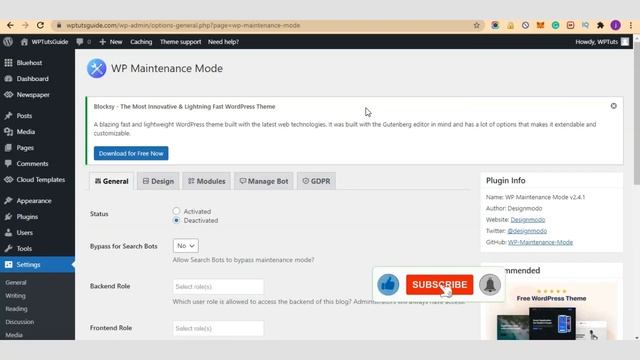
Task: Select the Activated status radio button
Action: (x=176, y=211)
